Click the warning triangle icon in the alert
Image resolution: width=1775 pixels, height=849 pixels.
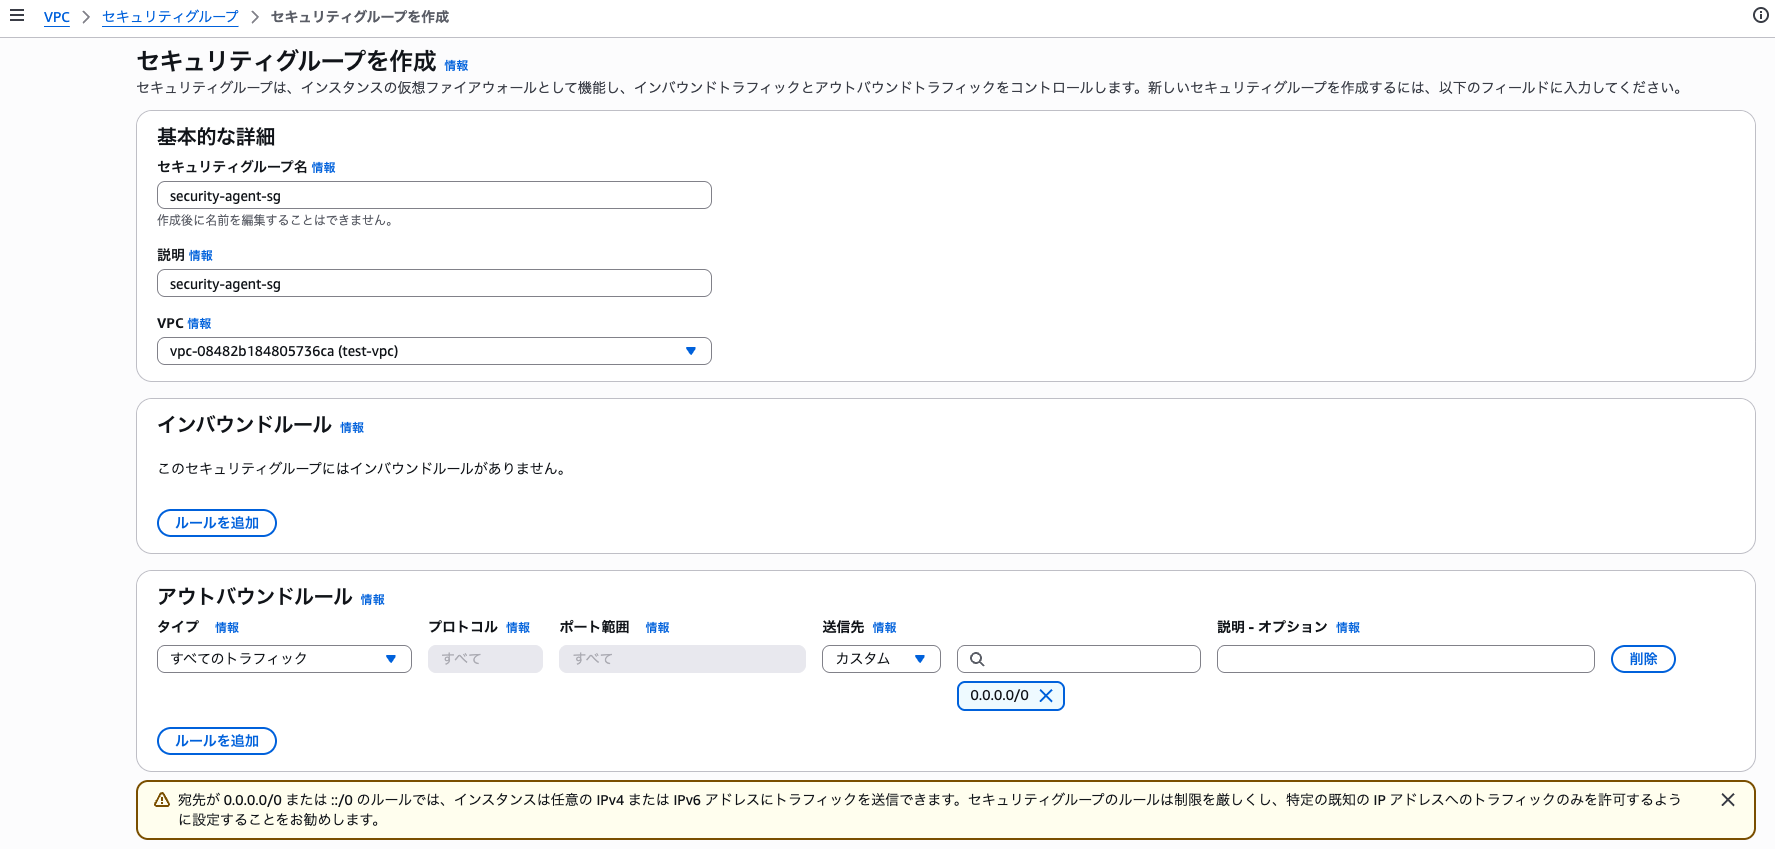click(x=162, y=800)
